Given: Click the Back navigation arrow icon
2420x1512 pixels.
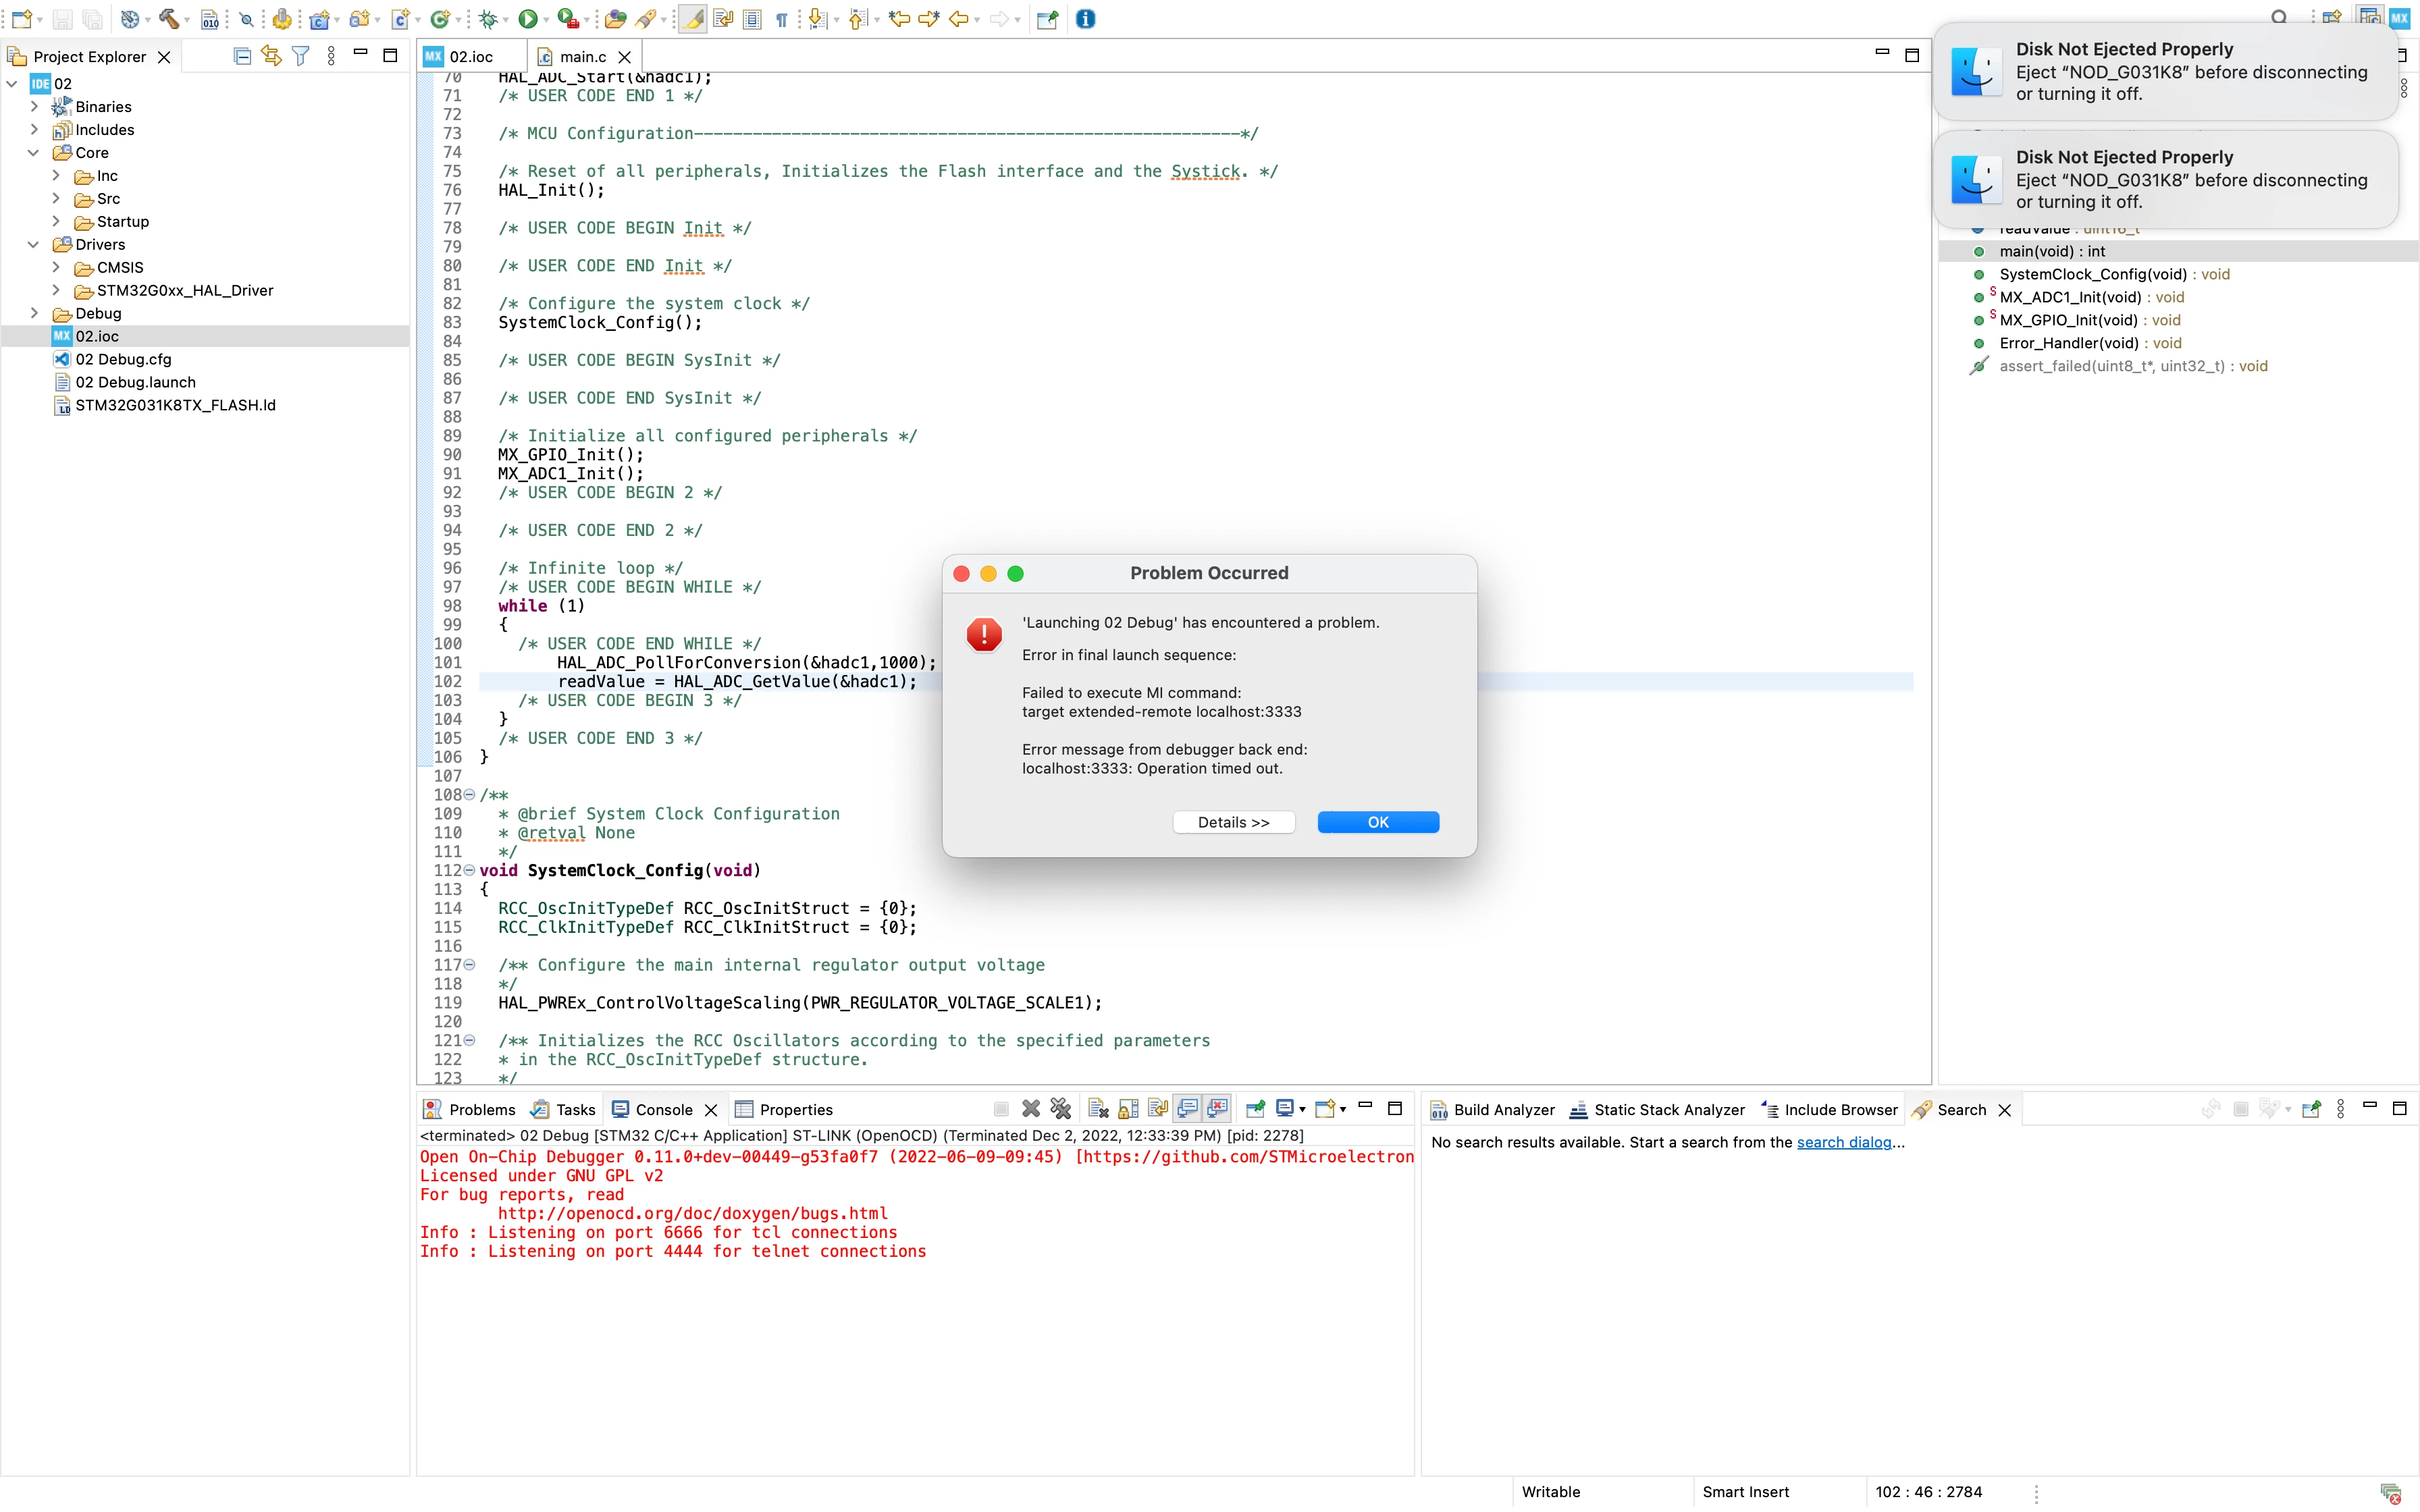Looking at the screenshot, I should pyautogui.click(x=958, y=18).
